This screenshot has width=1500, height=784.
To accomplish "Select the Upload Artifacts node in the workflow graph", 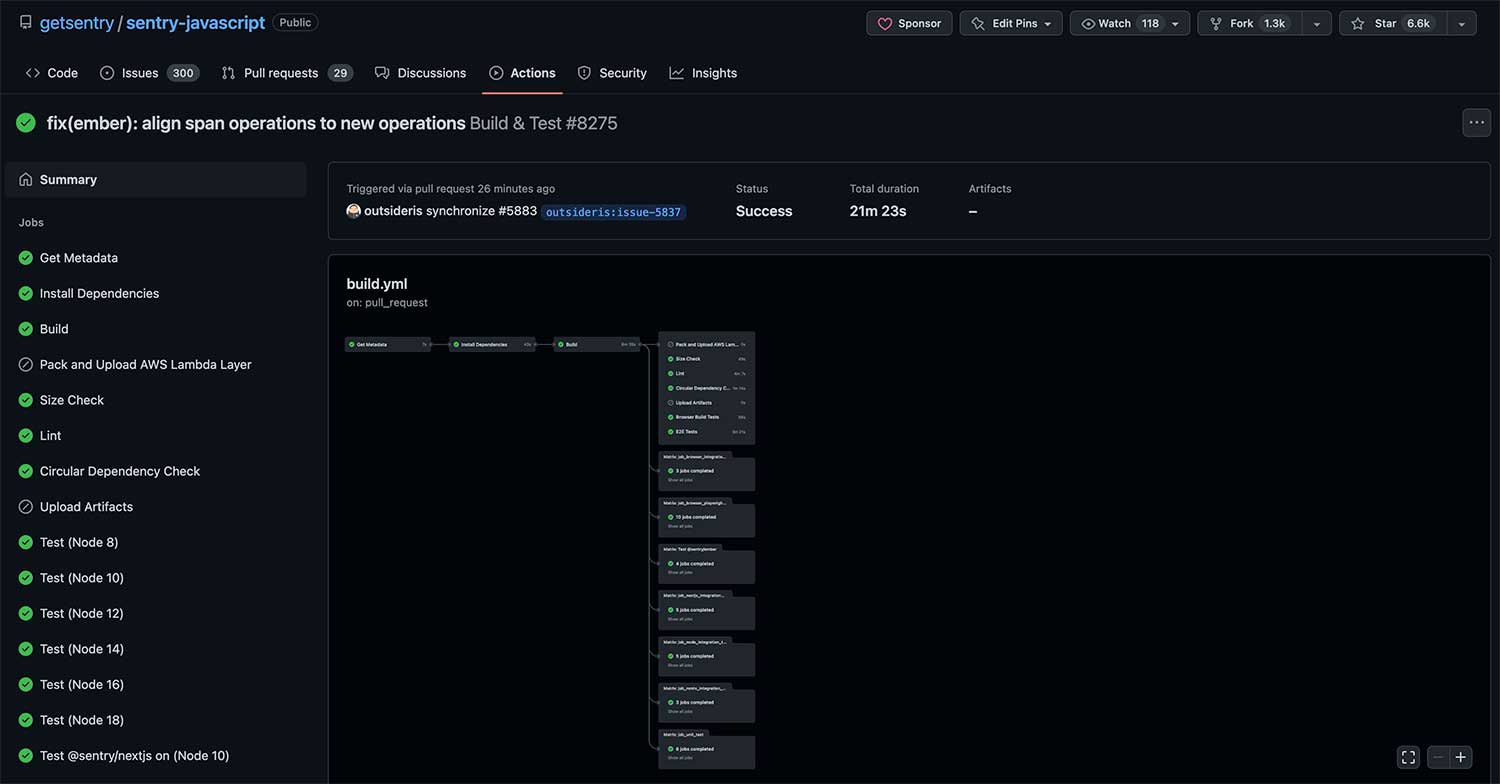I will point(707,403).
